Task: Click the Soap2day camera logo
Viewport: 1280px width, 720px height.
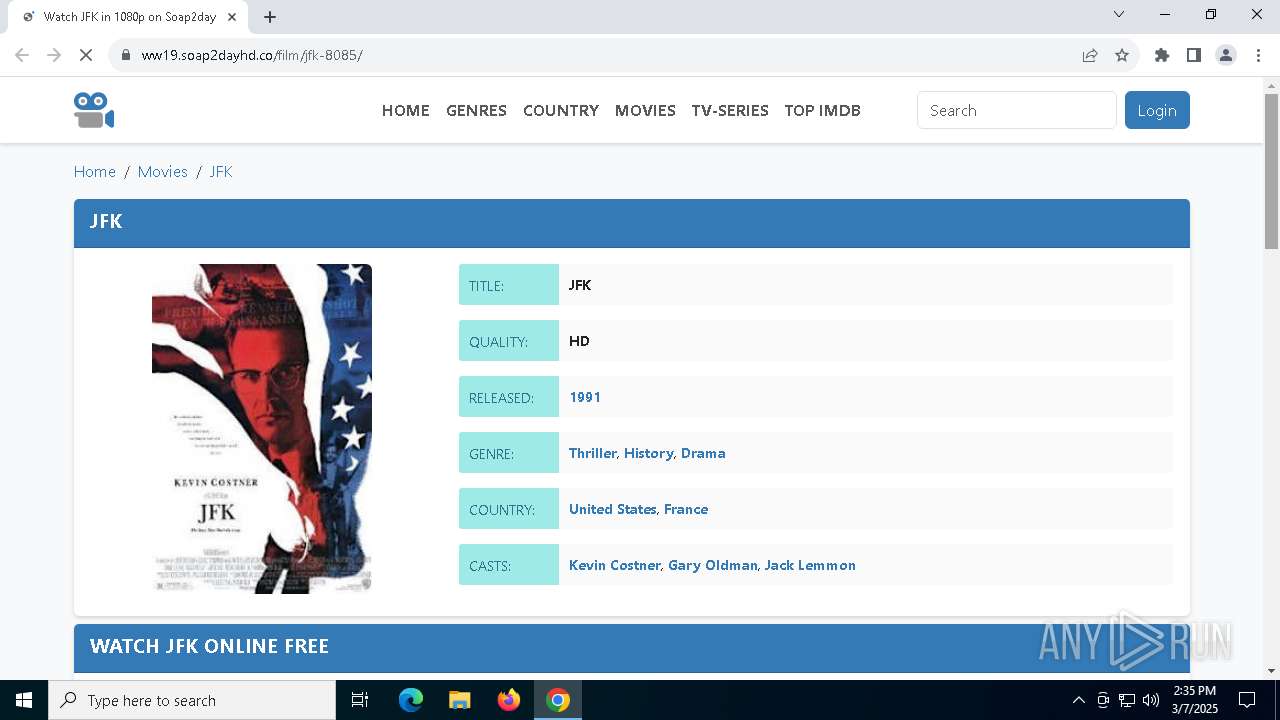Action: click(x=94, y=110)
